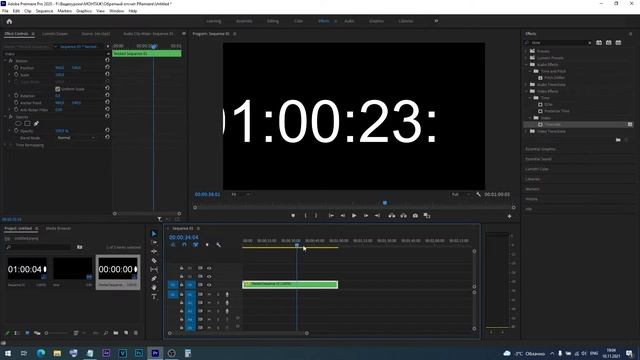Reset the Blend Mode parameter
Image resolution: width=640 pixels, height=360 pixels.
pos(107,137)
